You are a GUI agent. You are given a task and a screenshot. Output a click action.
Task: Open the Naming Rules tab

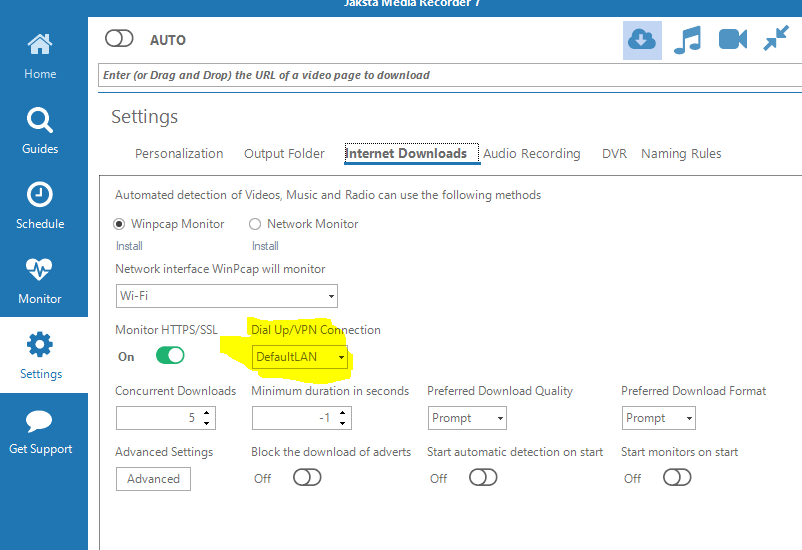click(x=681, y=153)
